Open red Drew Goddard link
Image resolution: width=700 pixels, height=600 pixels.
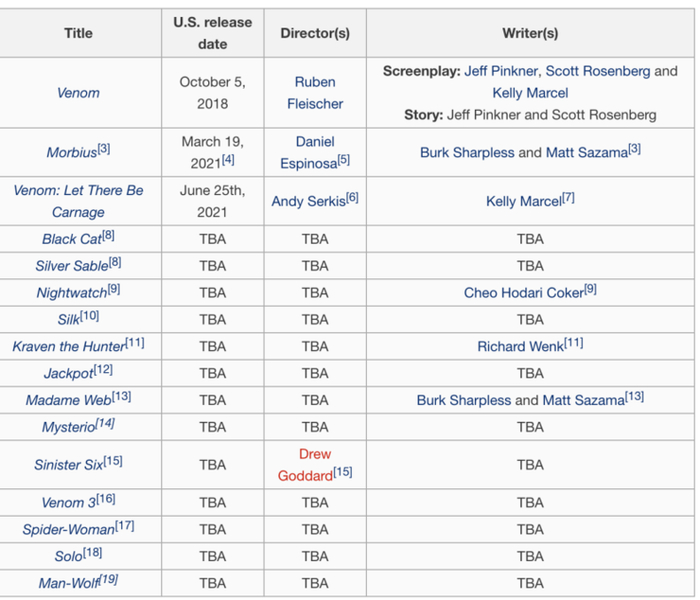click(x=305, y=465)
